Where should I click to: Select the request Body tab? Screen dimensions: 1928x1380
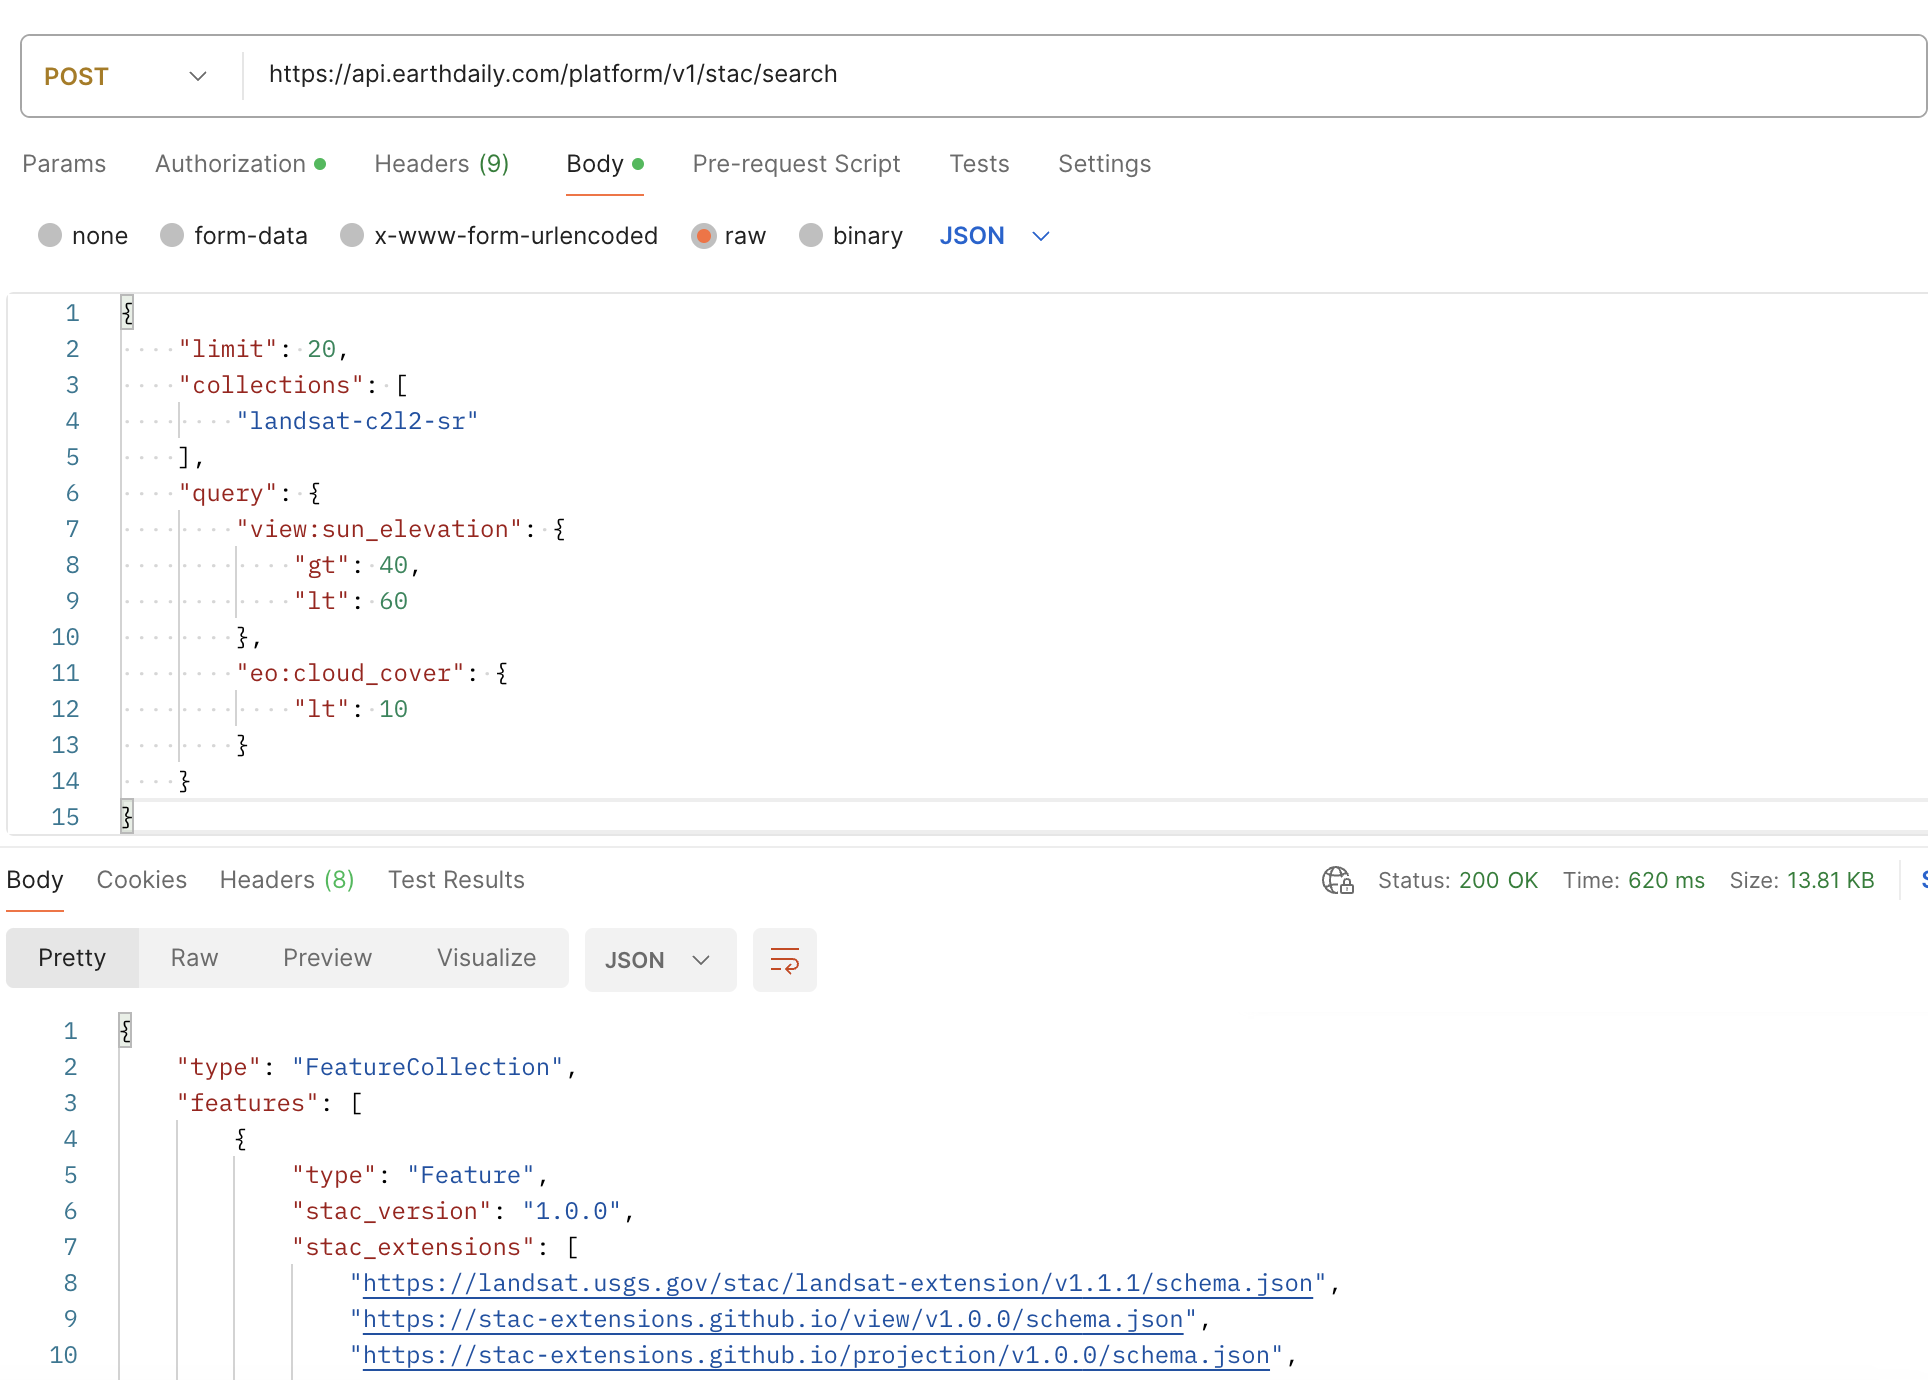click(605, 164)
